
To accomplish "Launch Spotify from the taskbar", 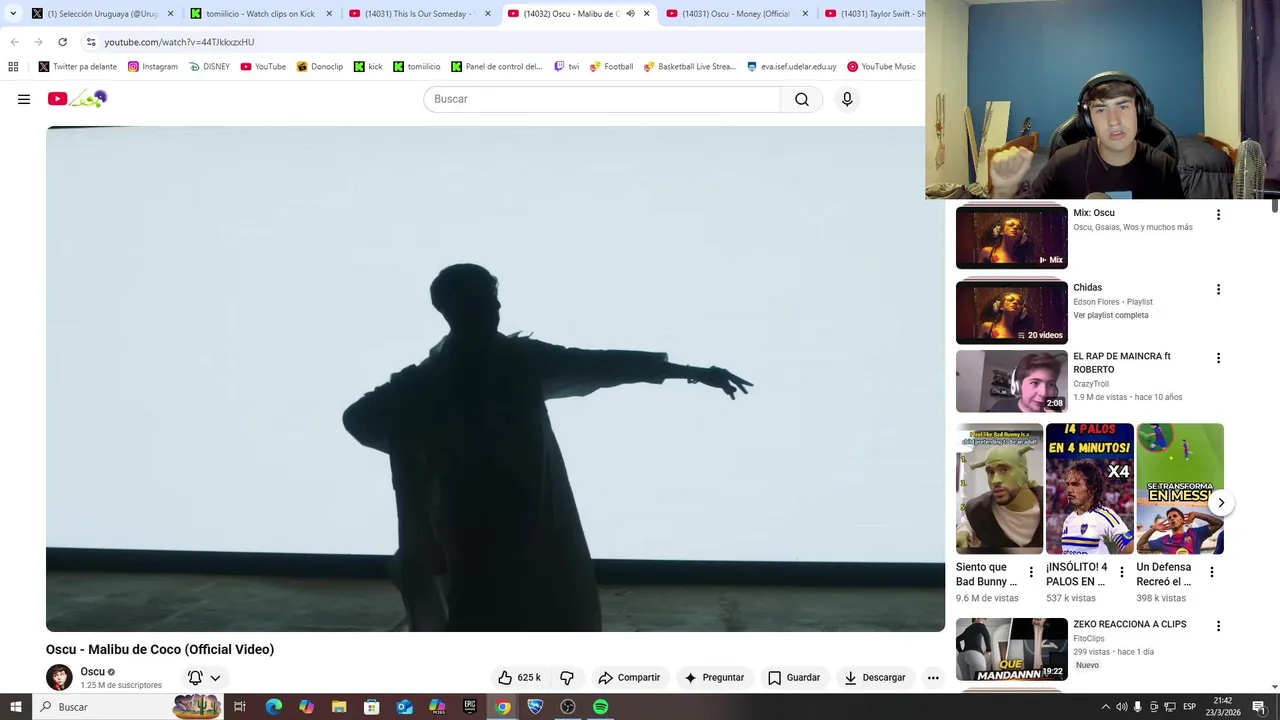I will coord(600,707).
